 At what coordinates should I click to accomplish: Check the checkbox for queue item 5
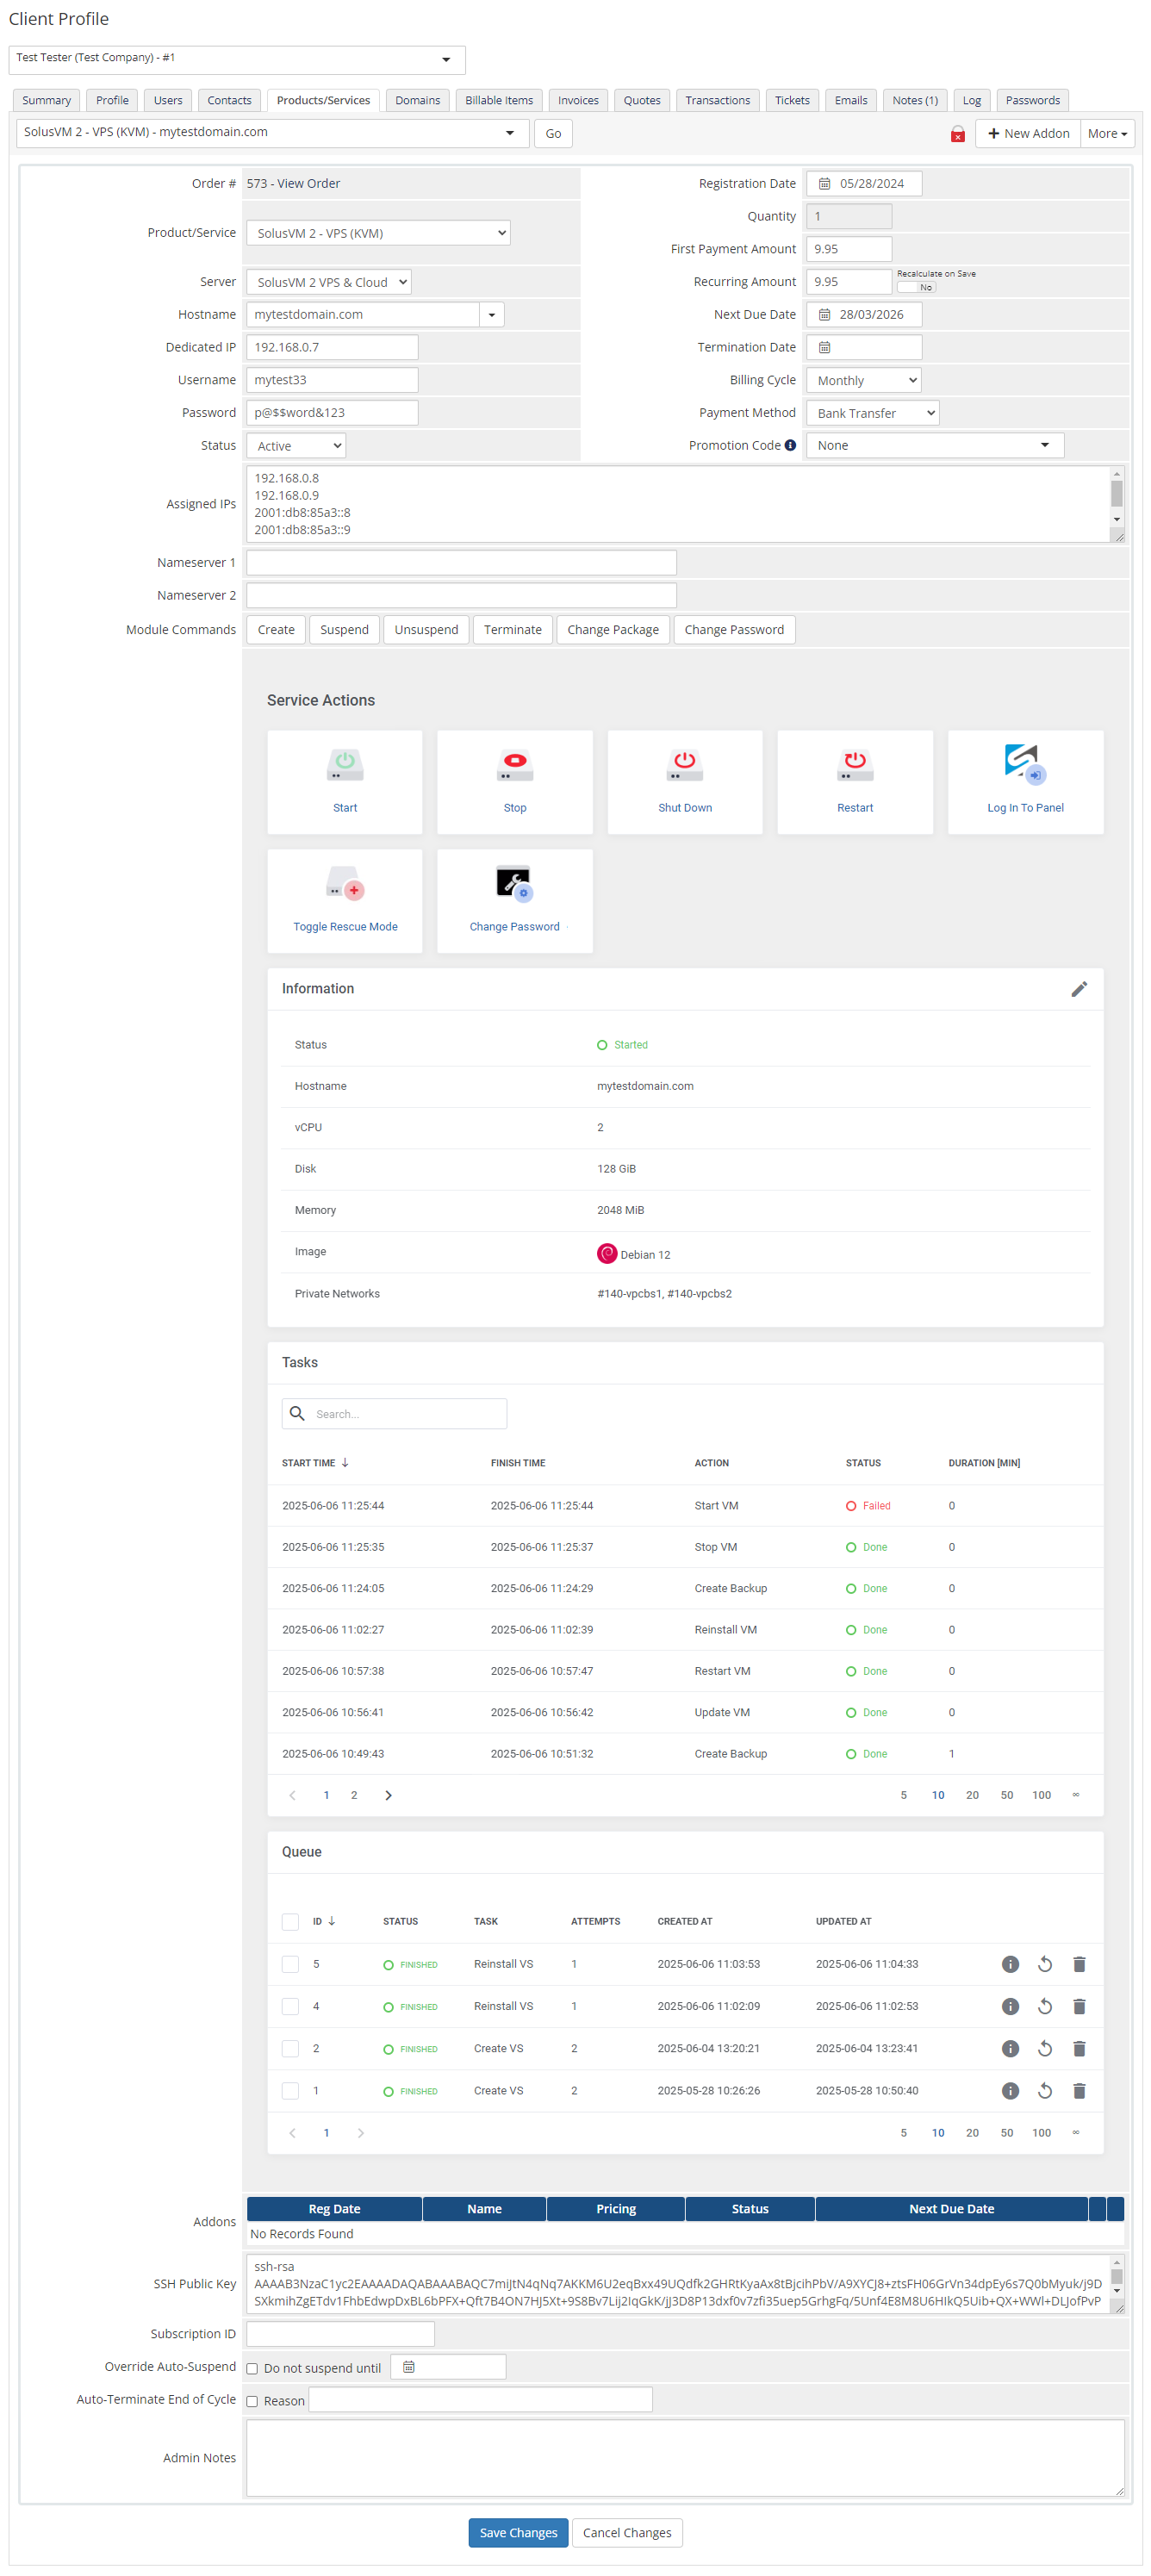(290, 1964)
